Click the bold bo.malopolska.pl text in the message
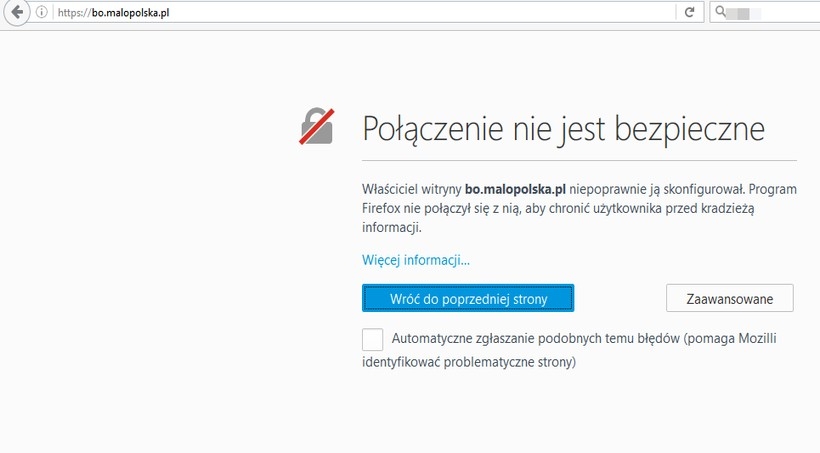Viewport: 820px width, 453px height. point(515,189)
